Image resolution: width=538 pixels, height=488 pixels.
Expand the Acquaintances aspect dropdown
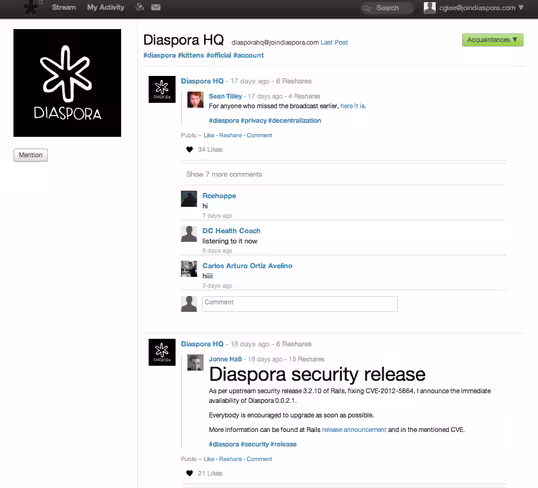pyautogui.click(x=492, y=40)
